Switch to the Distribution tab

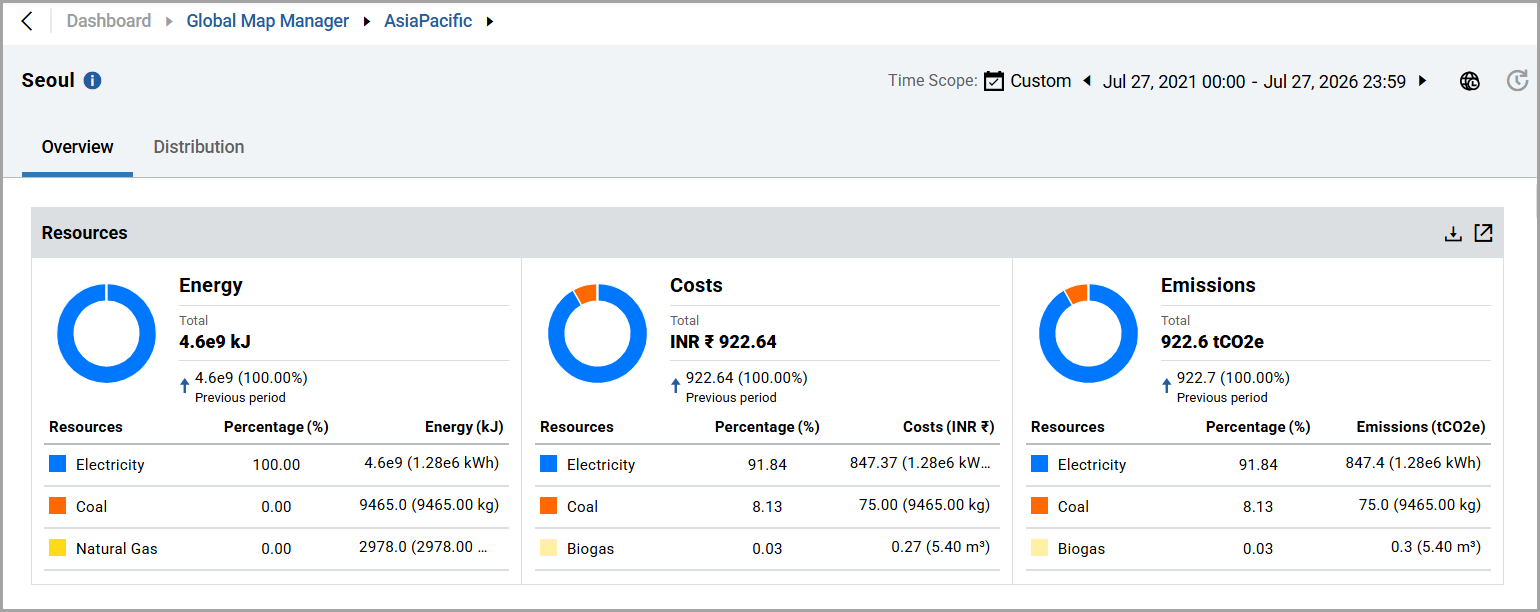click(199, 147)
